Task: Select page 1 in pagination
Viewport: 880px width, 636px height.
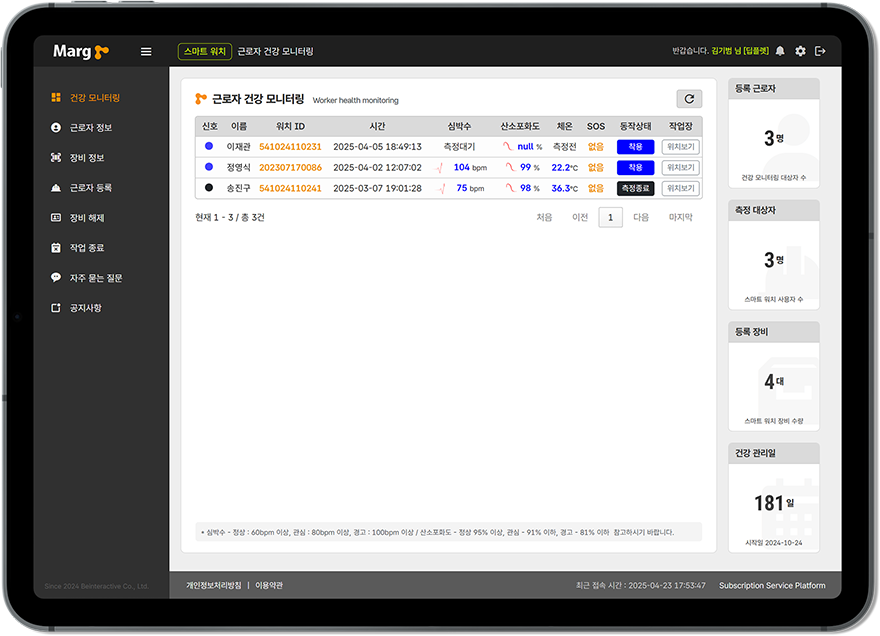Action: click(x=611, y=217)
